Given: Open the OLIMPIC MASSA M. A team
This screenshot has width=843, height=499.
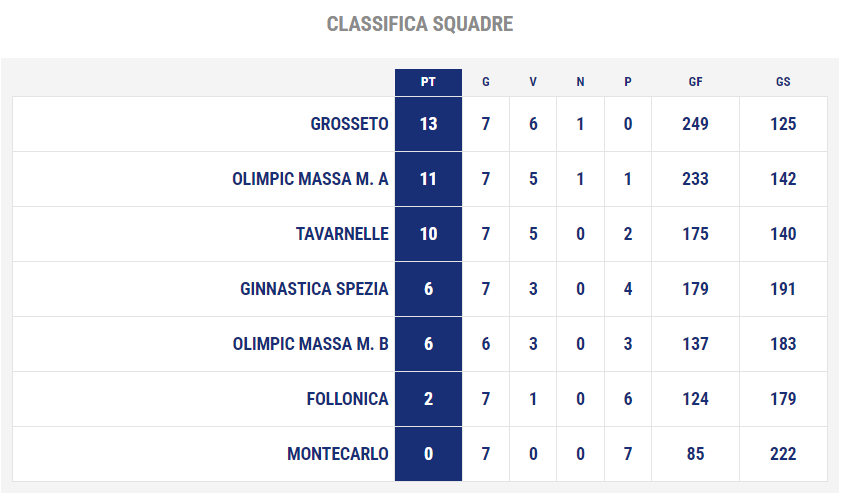Looking at the screenshot, I should 310,179.
